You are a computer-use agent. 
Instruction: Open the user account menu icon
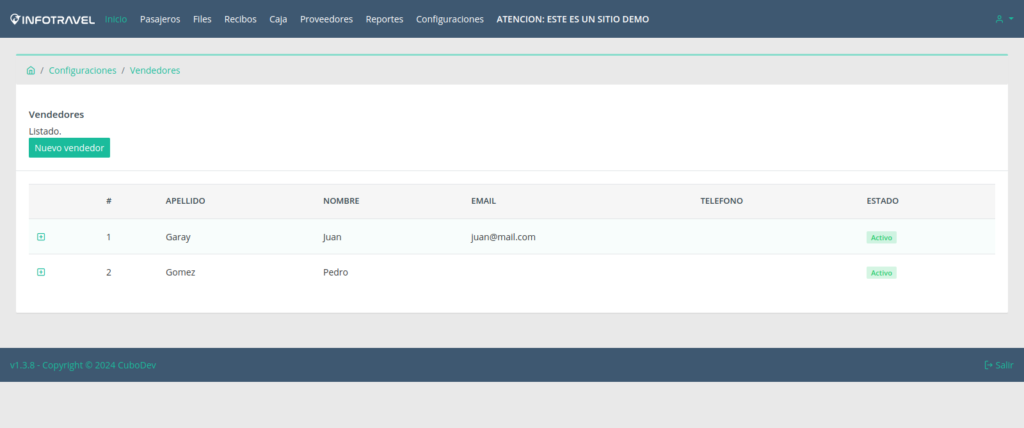[x=1004, y=20]
